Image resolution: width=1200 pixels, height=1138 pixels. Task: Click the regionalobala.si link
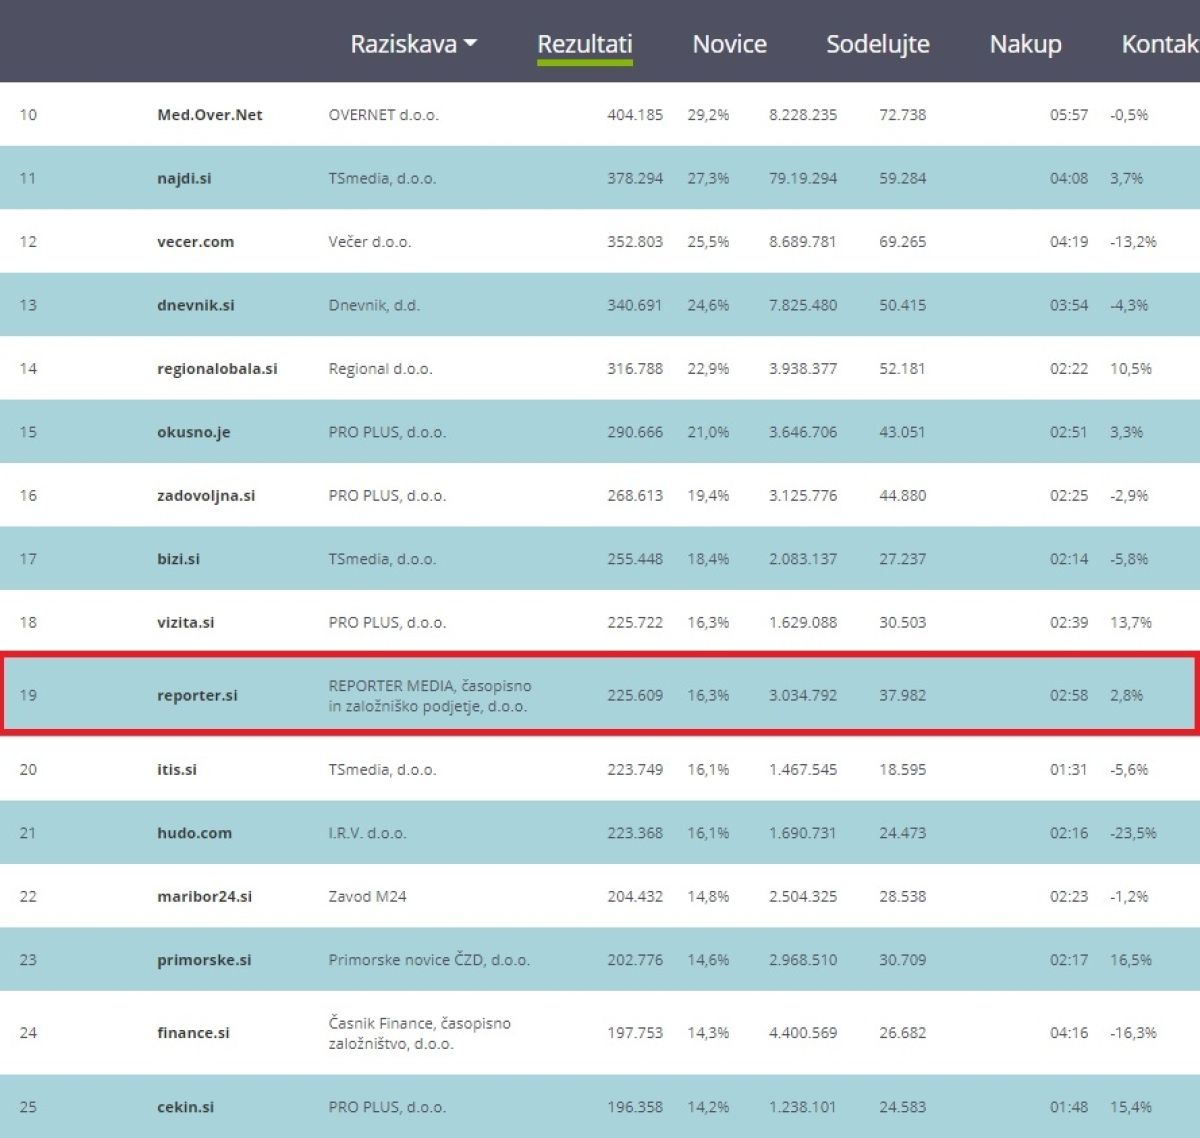pos(217,369)
